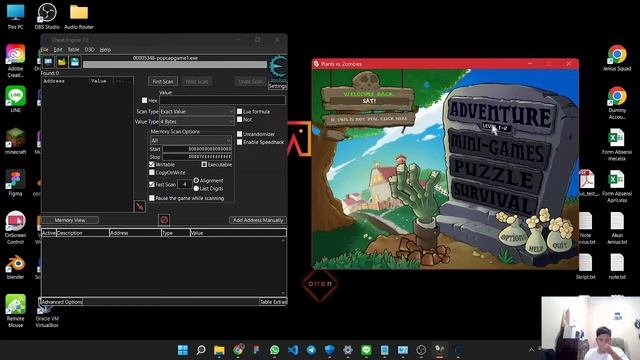The image size is (640, 360).
Task: Click Advanced Options at bottom of Cheat Engine
Action: 62,302
